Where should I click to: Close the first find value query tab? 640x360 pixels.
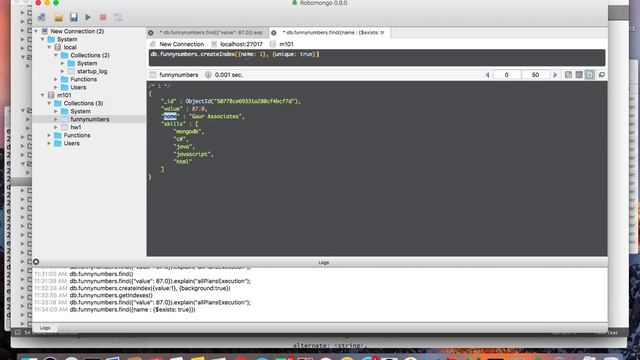point(151,33)
